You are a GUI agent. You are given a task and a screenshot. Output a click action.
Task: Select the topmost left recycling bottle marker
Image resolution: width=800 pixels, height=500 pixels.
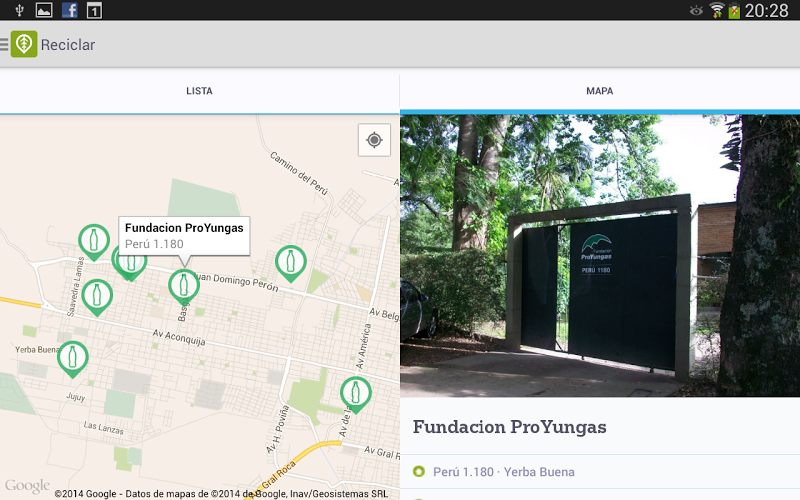(94, 240)
